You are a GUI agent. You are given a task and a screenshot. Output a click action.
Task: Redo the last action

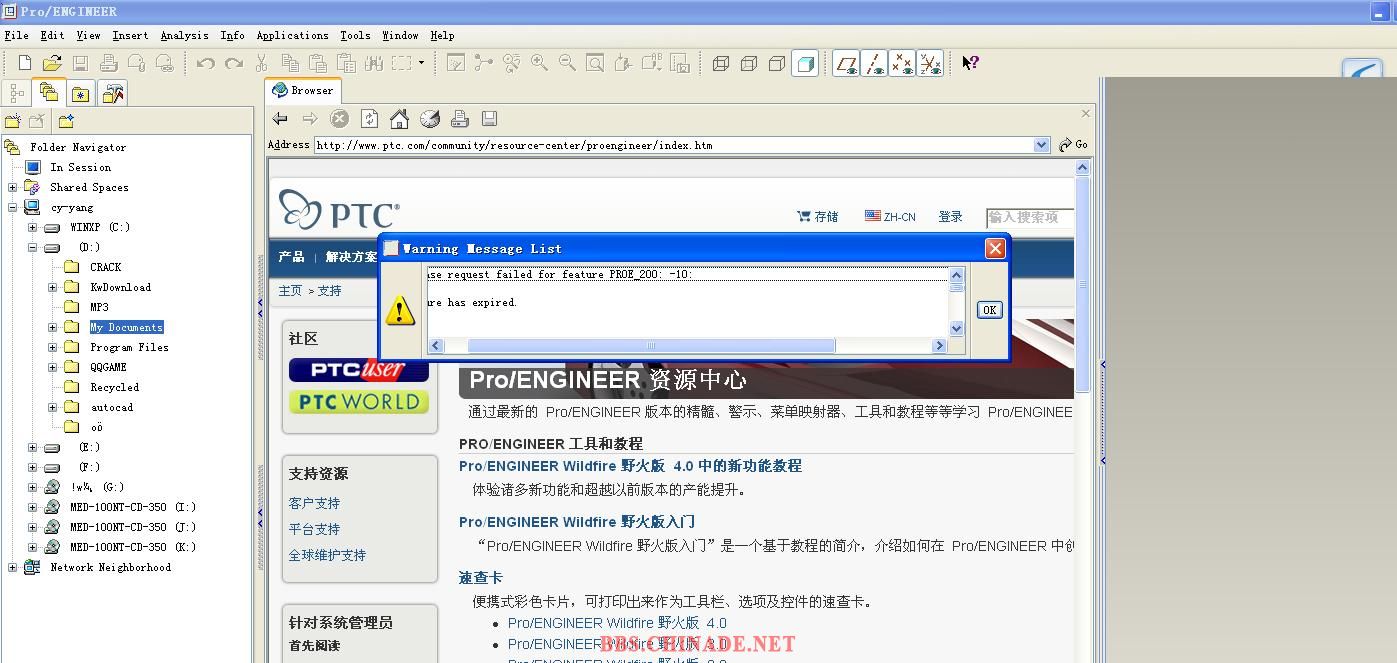point(234,63)
